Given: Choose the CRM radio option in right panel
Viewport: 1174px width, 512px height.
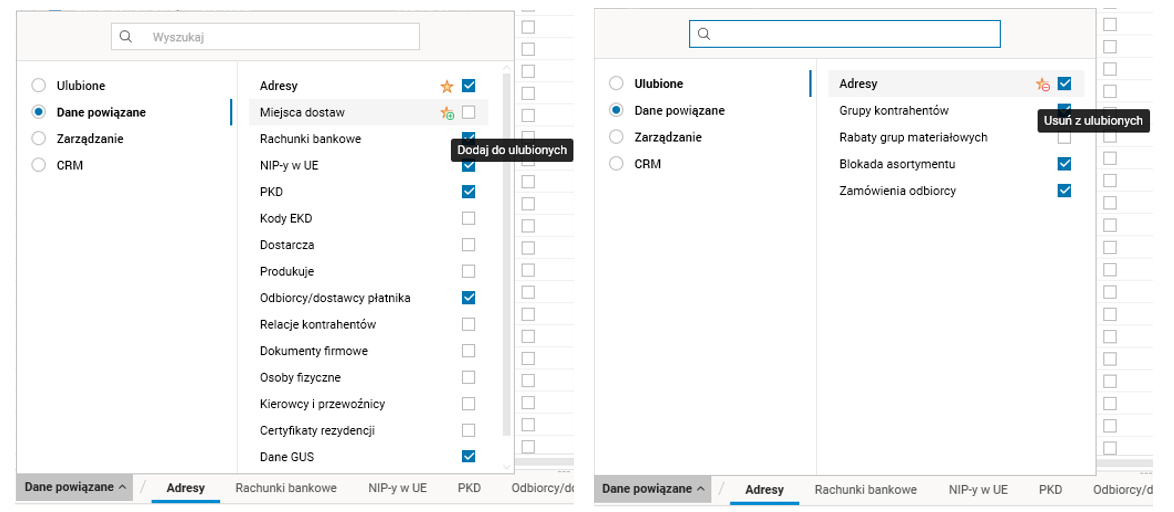Looking at the screenshot, I should point(616,164).
